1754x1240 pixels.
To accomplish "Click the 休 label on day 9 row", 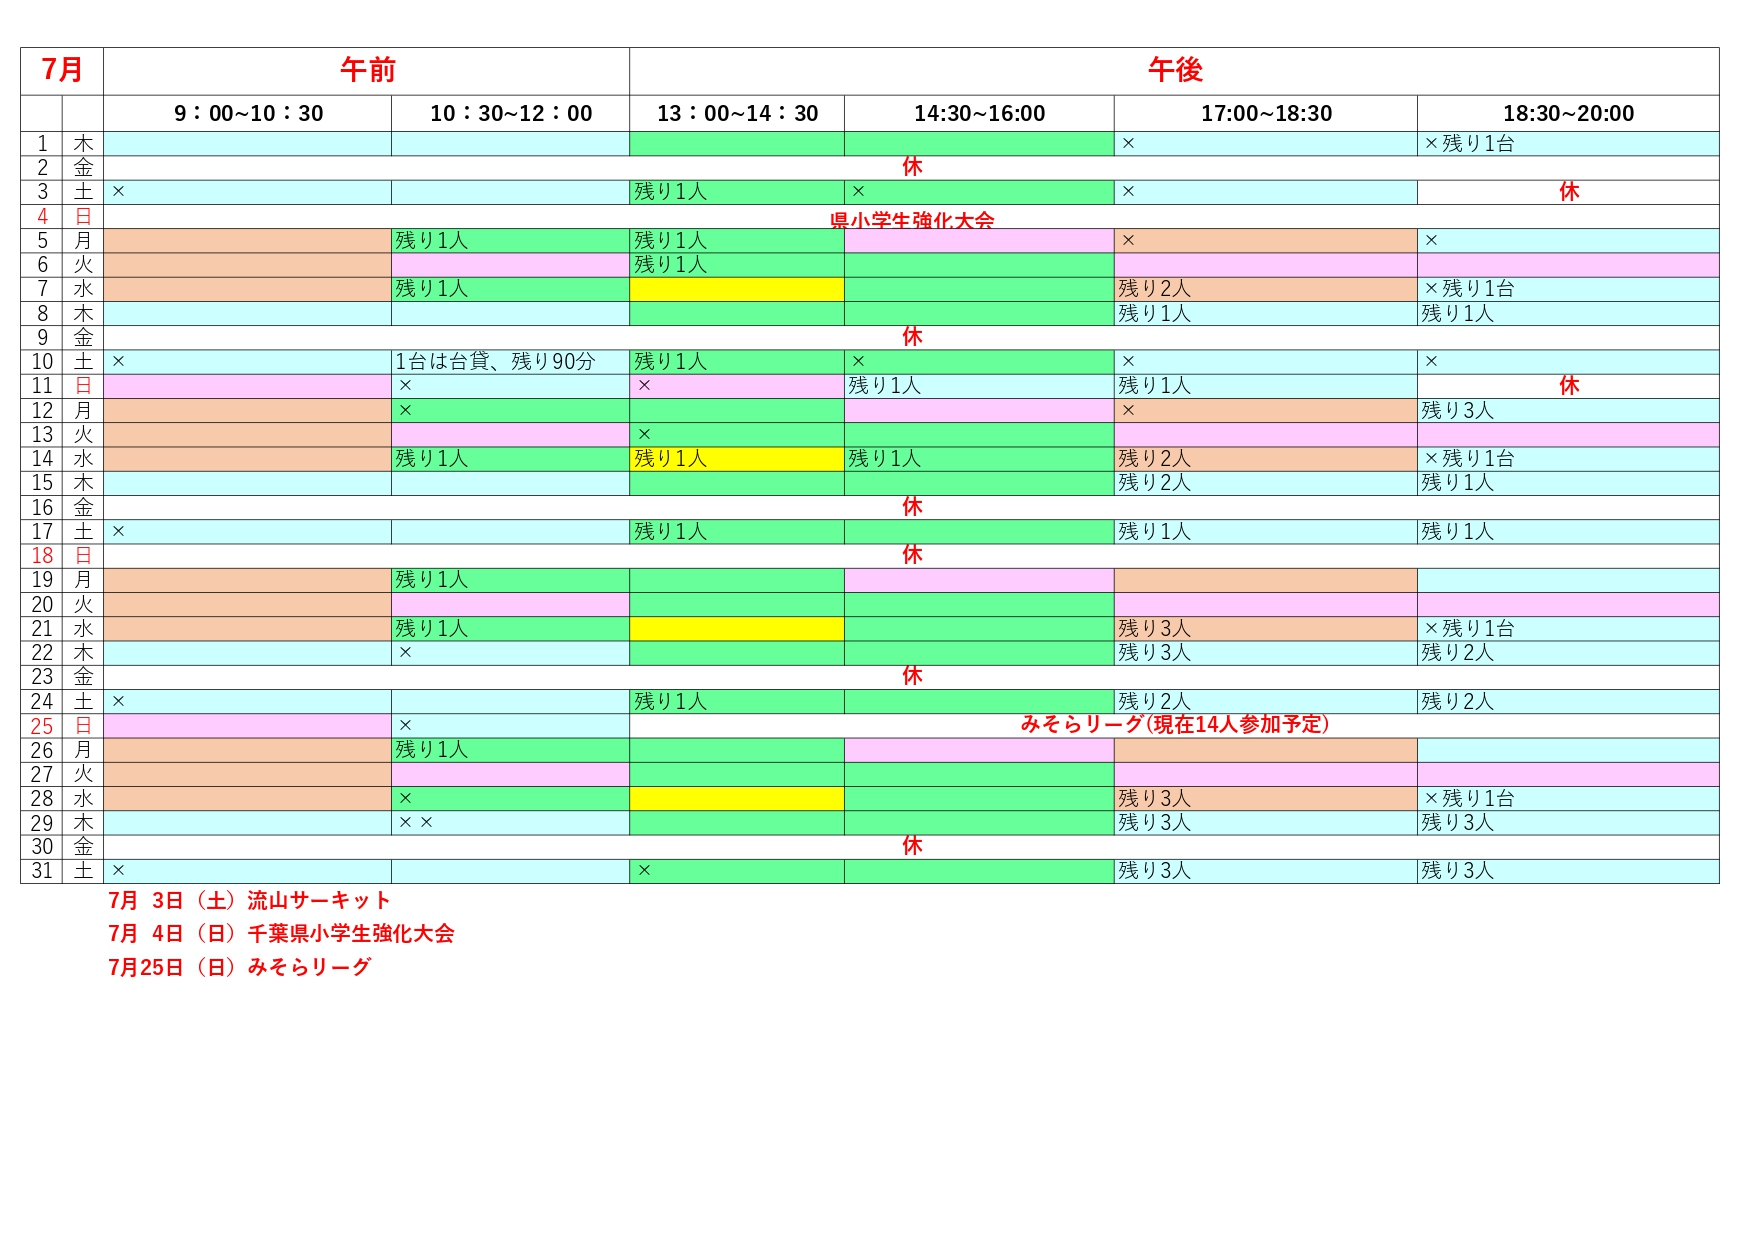I will click(x=912, y=338).
